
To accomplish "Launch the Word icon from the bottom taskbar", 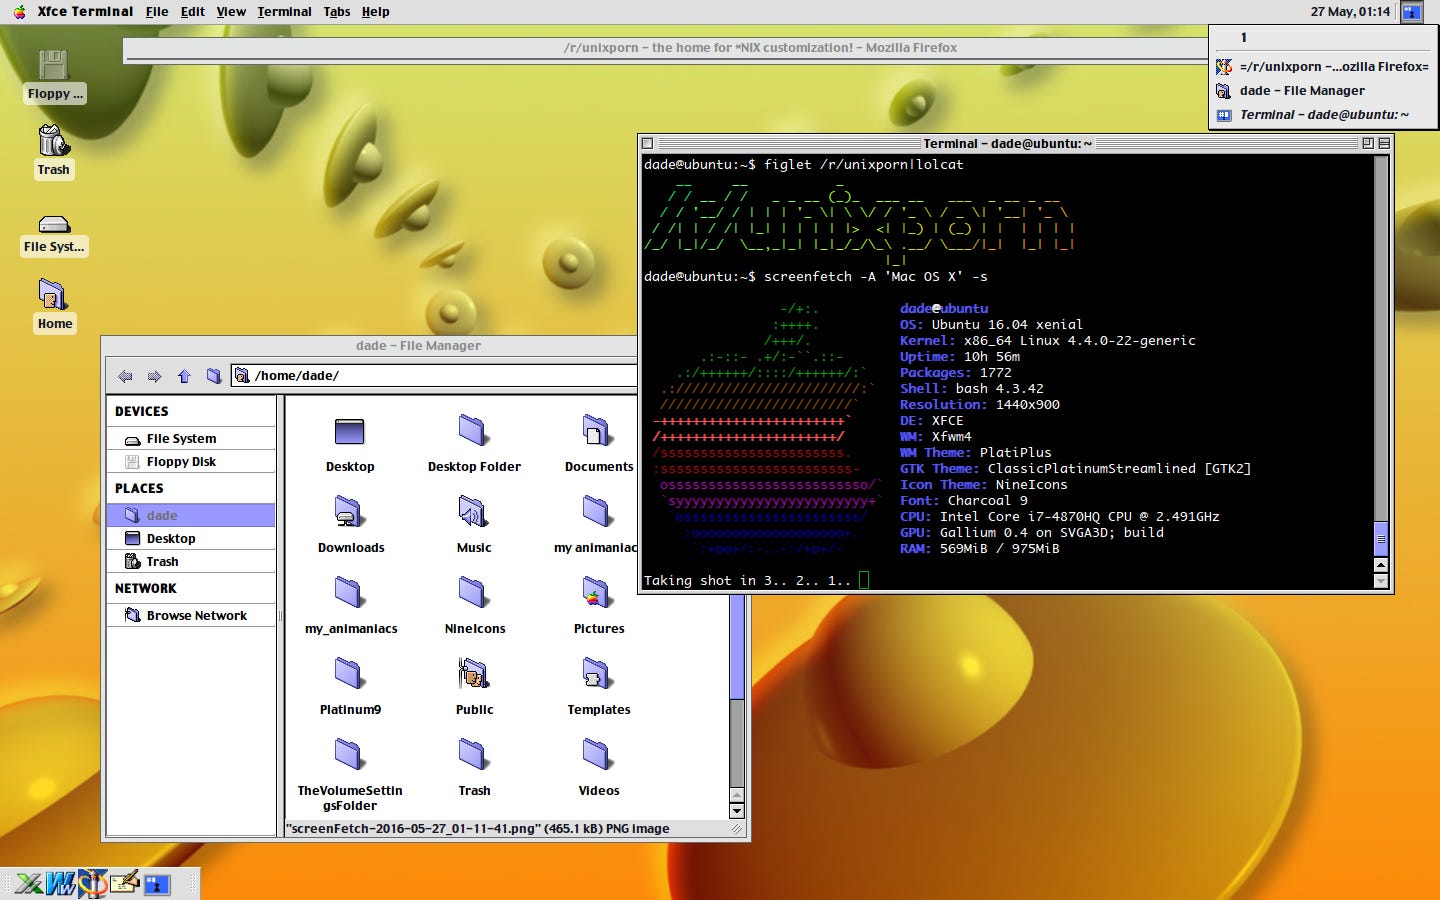I will (60, 884).
